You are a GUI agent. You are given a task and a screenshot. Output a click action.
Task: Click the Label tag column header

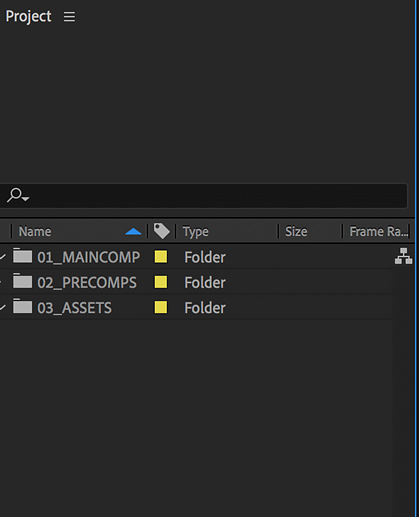[x=161, y=231]
